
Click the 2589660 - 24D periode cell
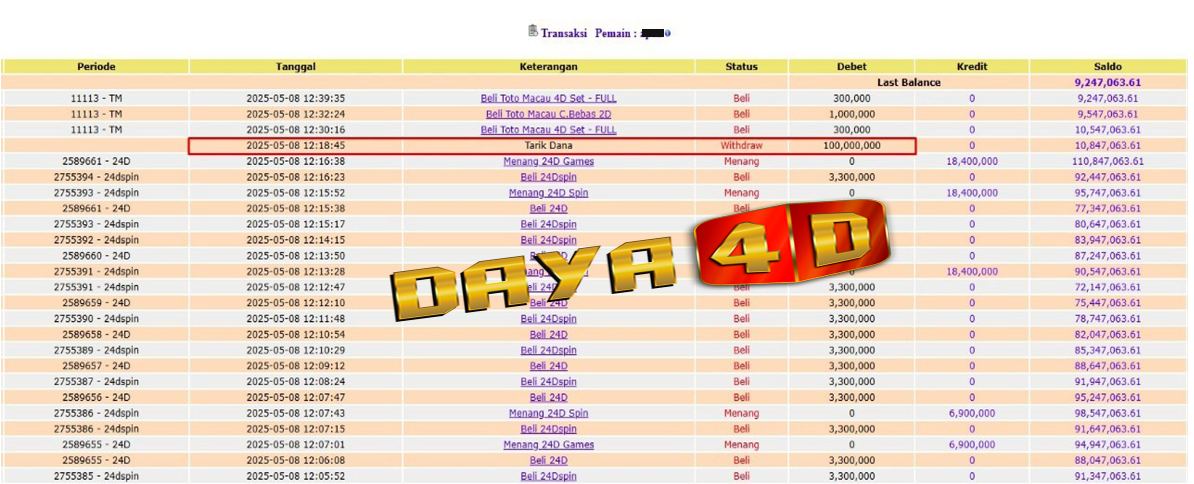point(96,256)
